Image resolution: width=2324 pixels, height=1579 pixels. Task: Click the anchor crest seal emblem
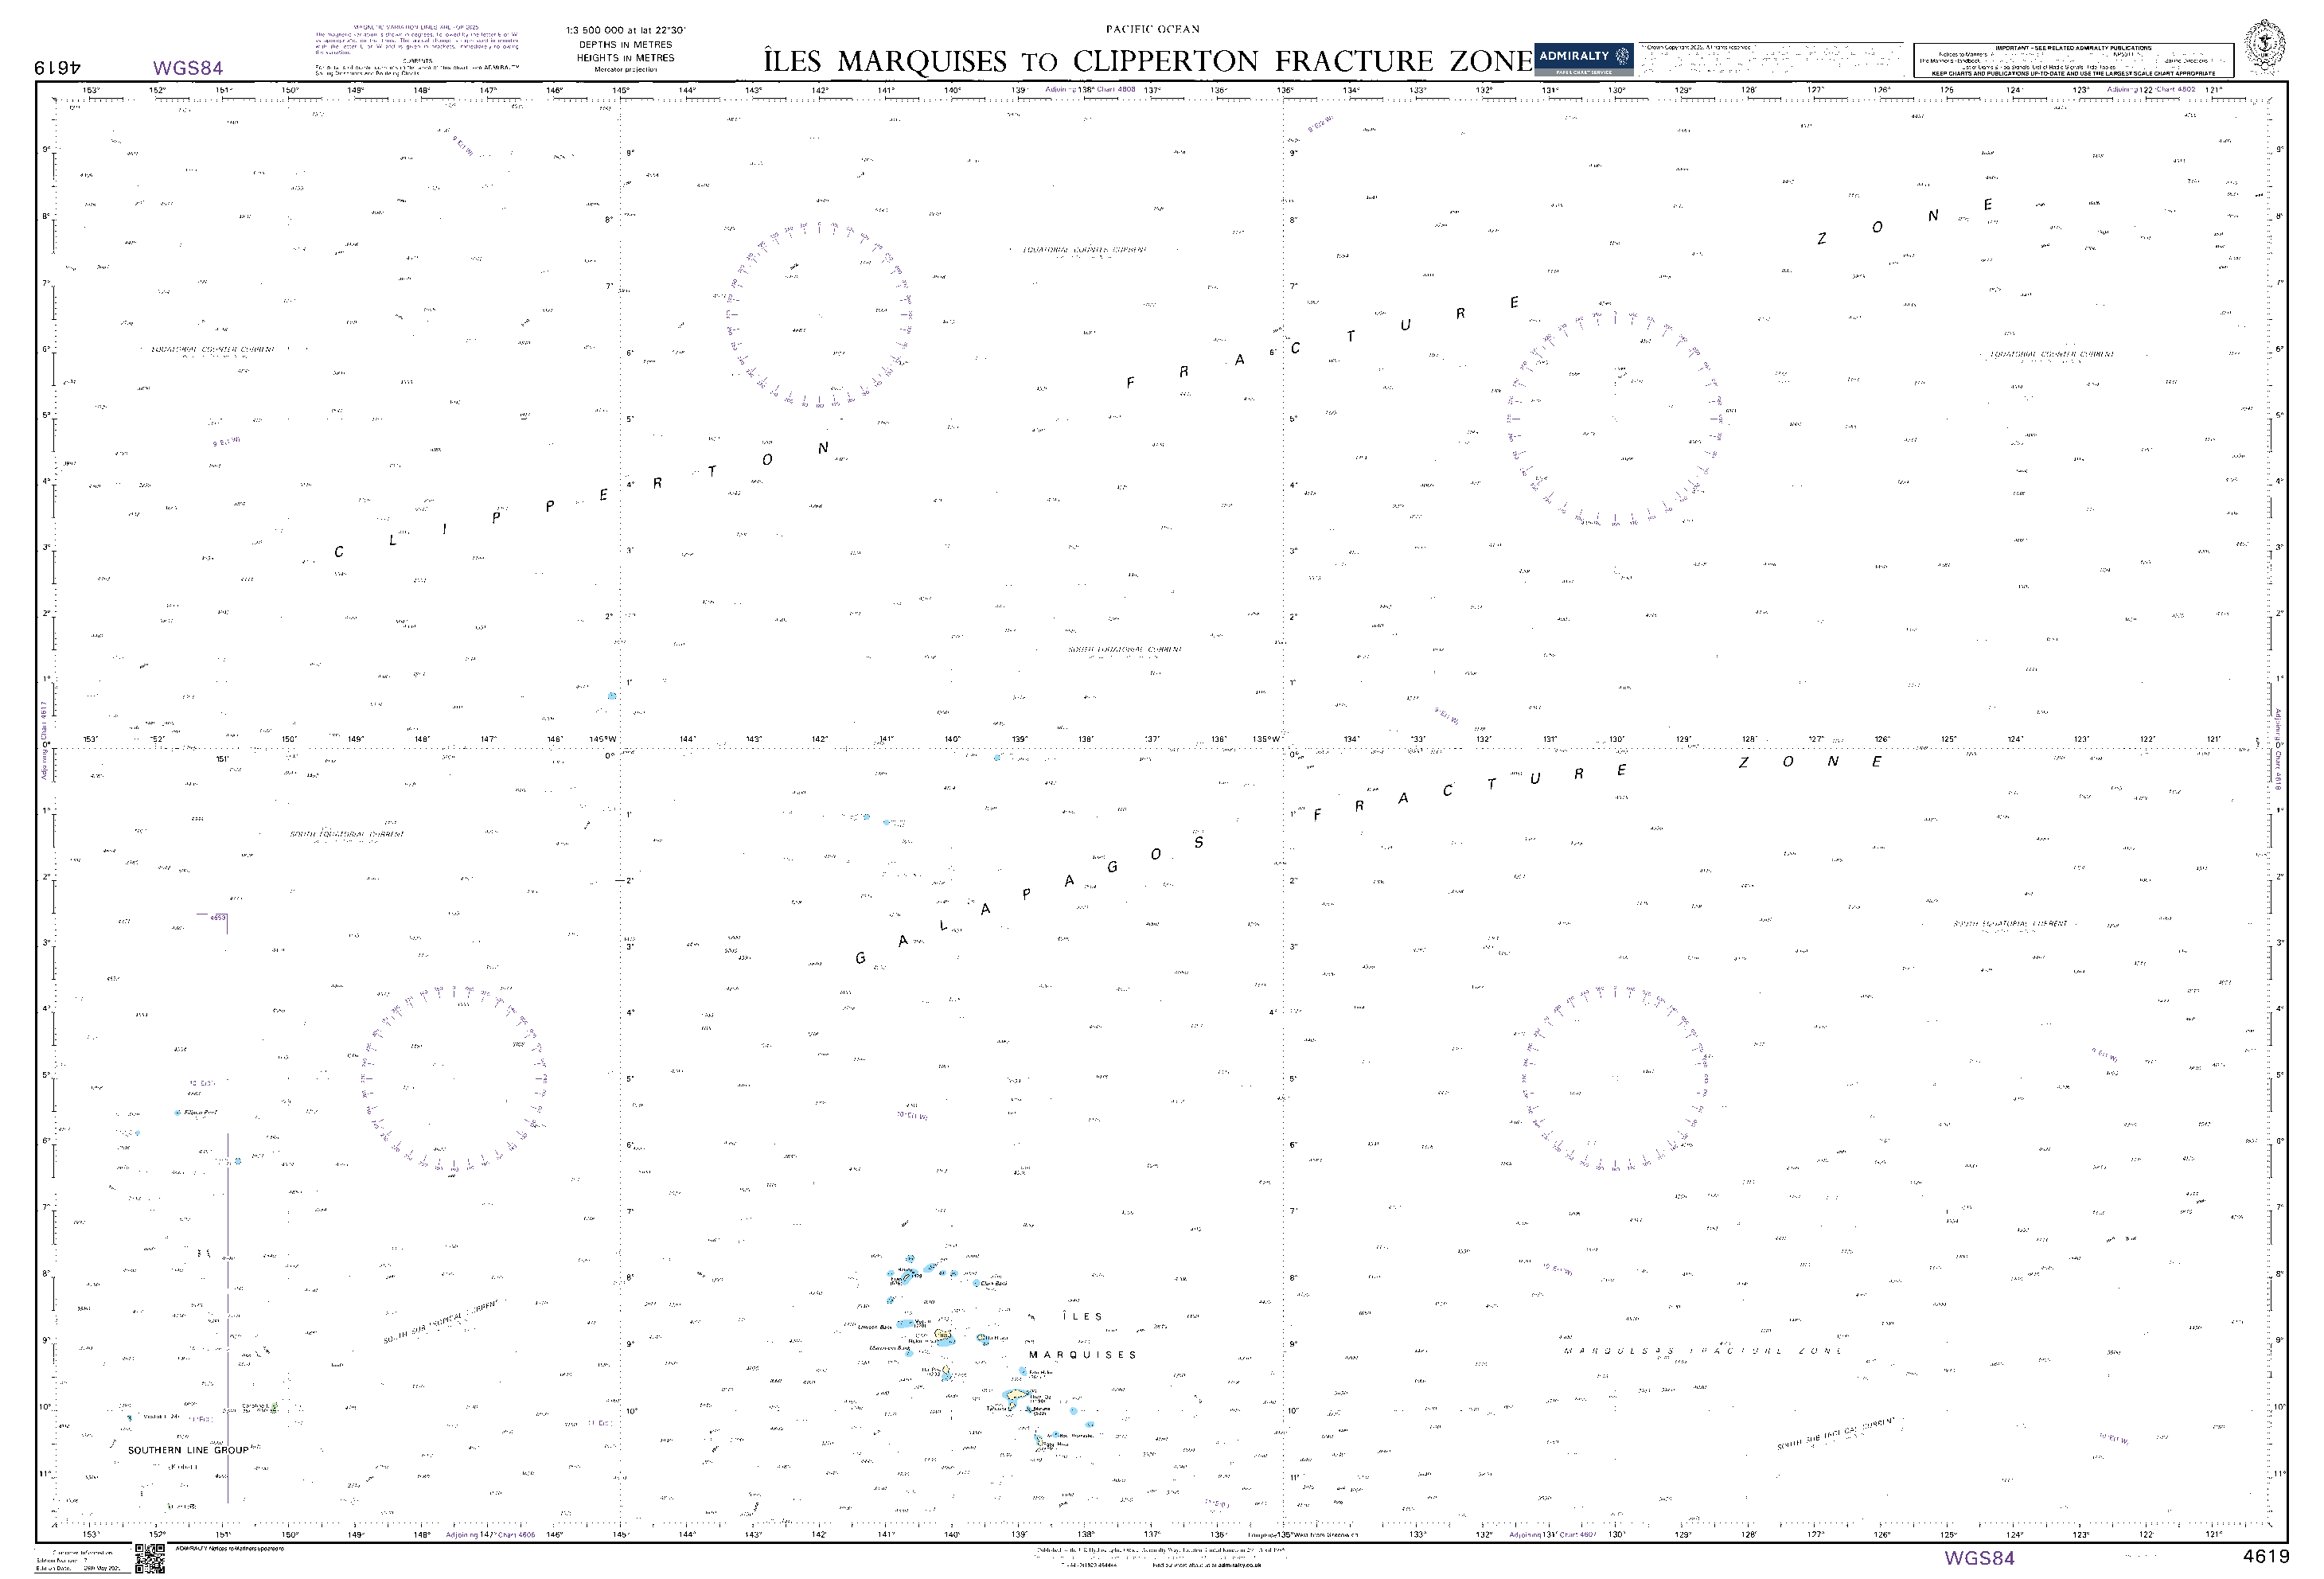[2265, 46]
